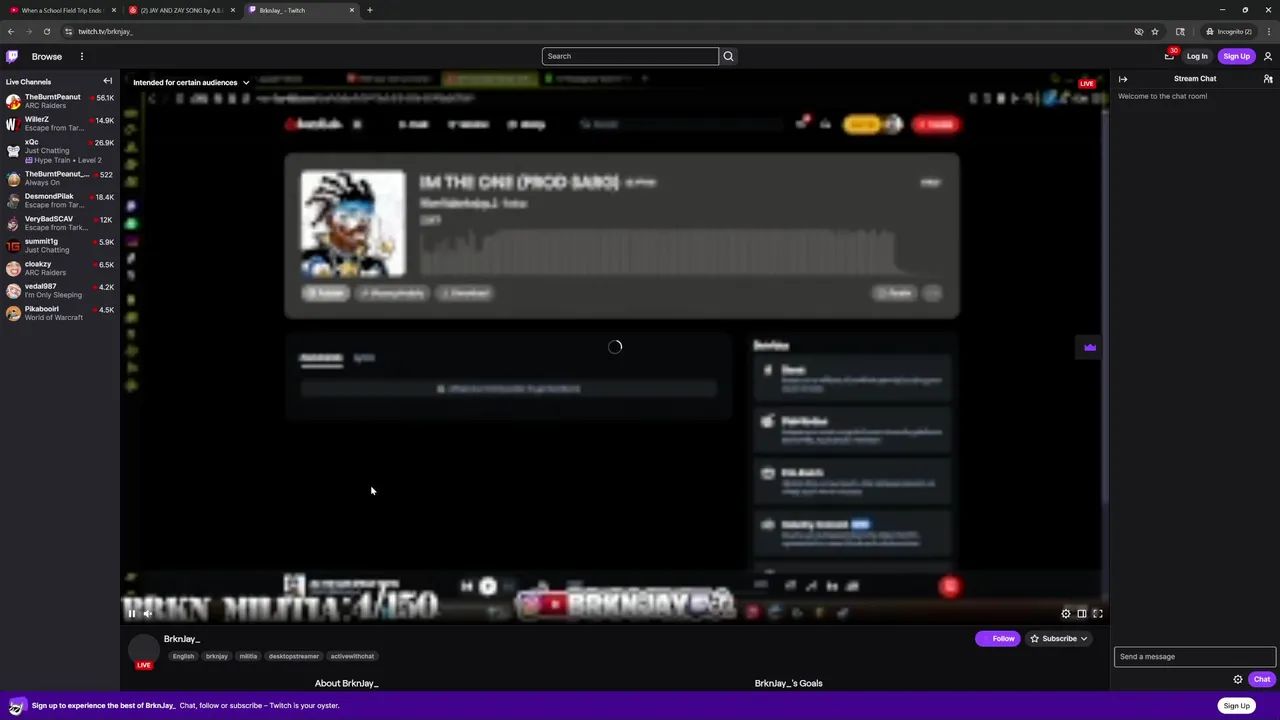Expand the Subscribe dropdown arrow
Viewport: 1280px width, 720px height.
coord(1084,638)
